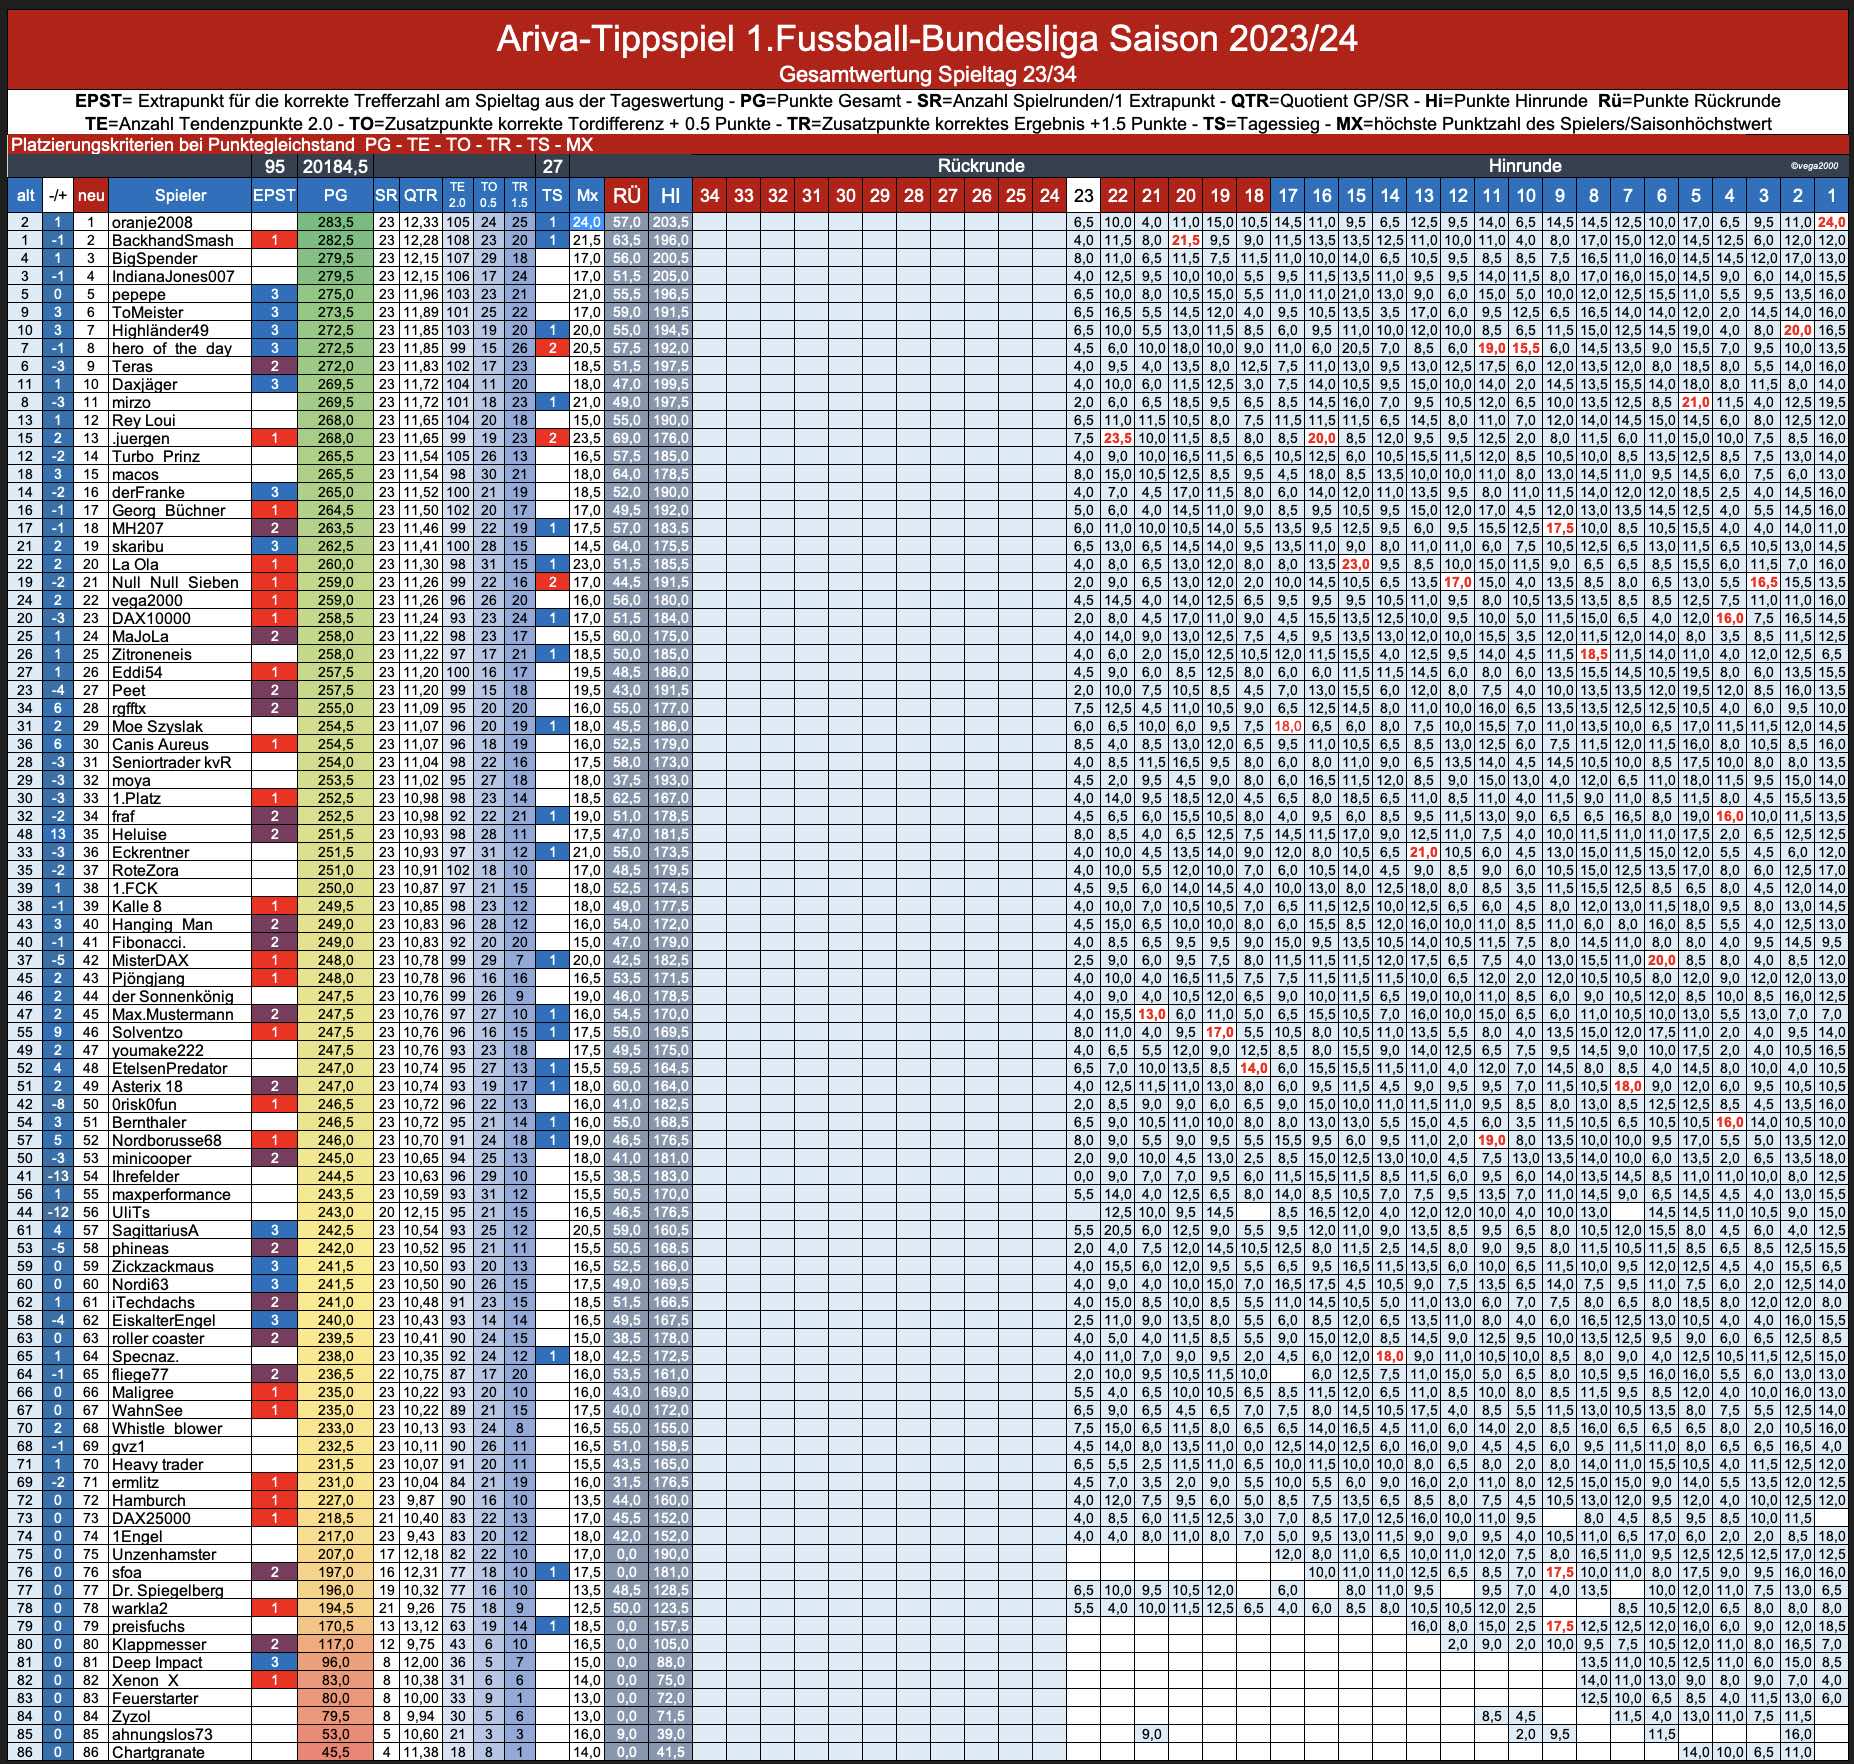Click the 'neu' column header

point(91,196)
